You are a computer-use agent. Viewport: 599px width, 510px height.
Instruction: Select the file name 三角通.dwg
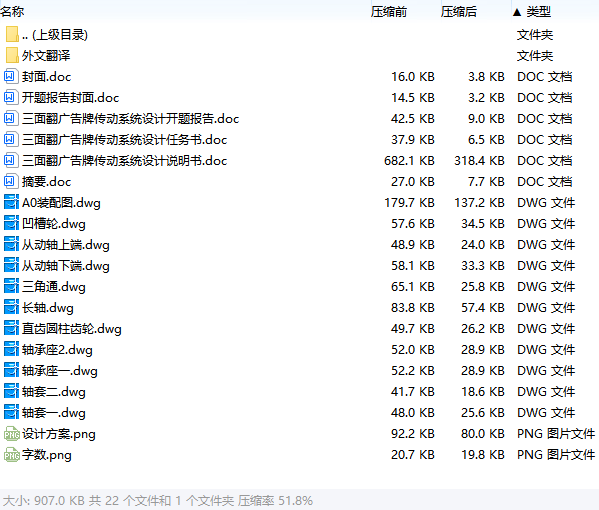(53, 287)
